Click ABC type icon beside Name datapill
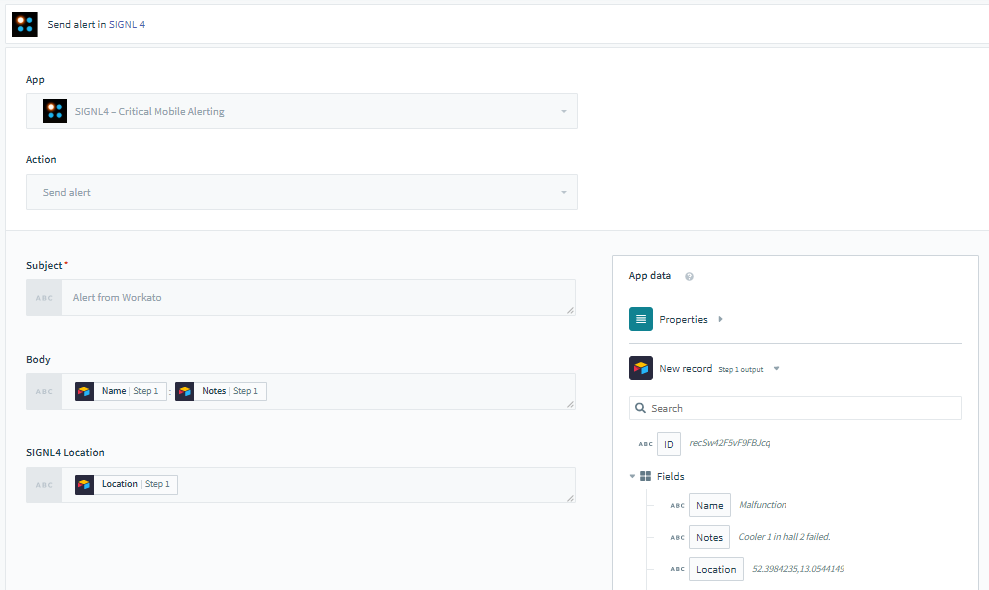 [677, 505]
